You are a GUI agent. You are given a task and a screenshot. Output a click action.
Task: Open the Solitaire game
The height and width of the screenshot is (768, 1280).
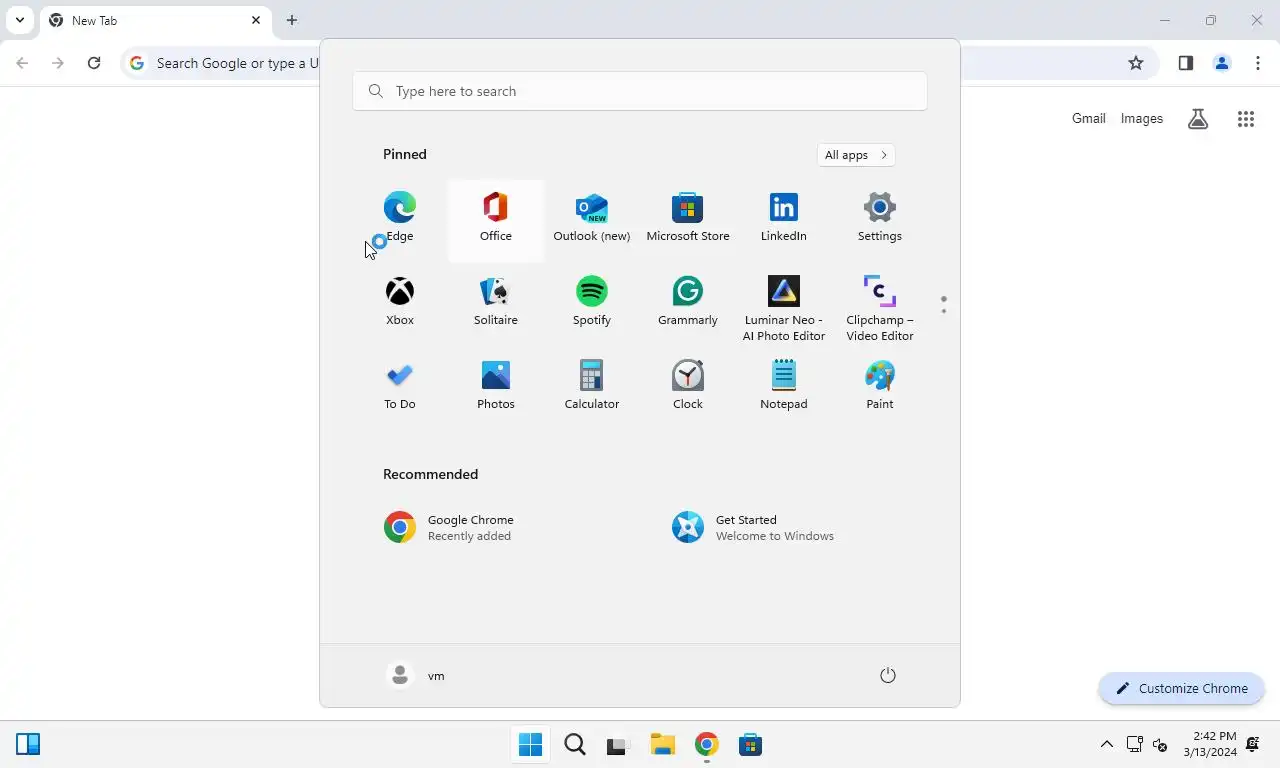pyautogui.click(x=495, y=302)
